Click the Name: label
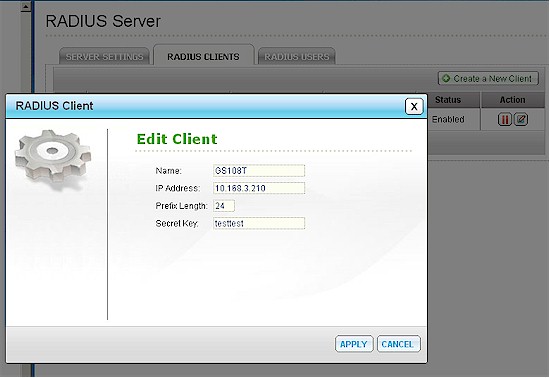This screenshot has height=378, width=550. pyautogui.click(x=168, y=171)
